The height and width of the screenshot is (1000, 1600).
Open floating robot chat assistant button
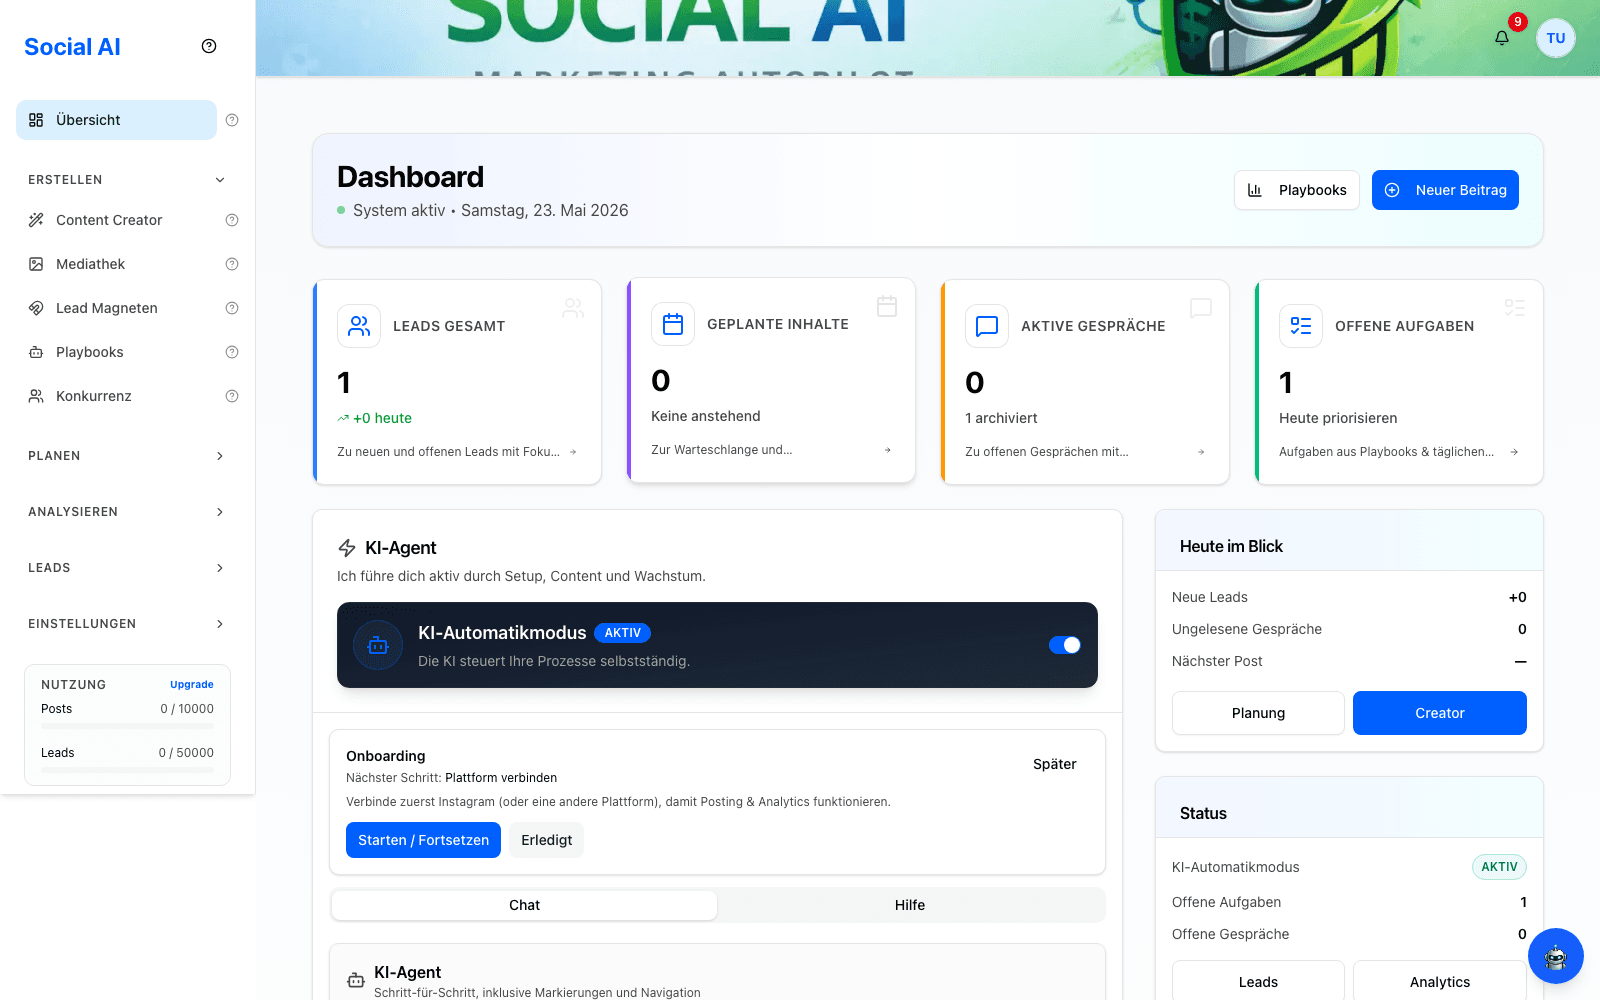1556,956
